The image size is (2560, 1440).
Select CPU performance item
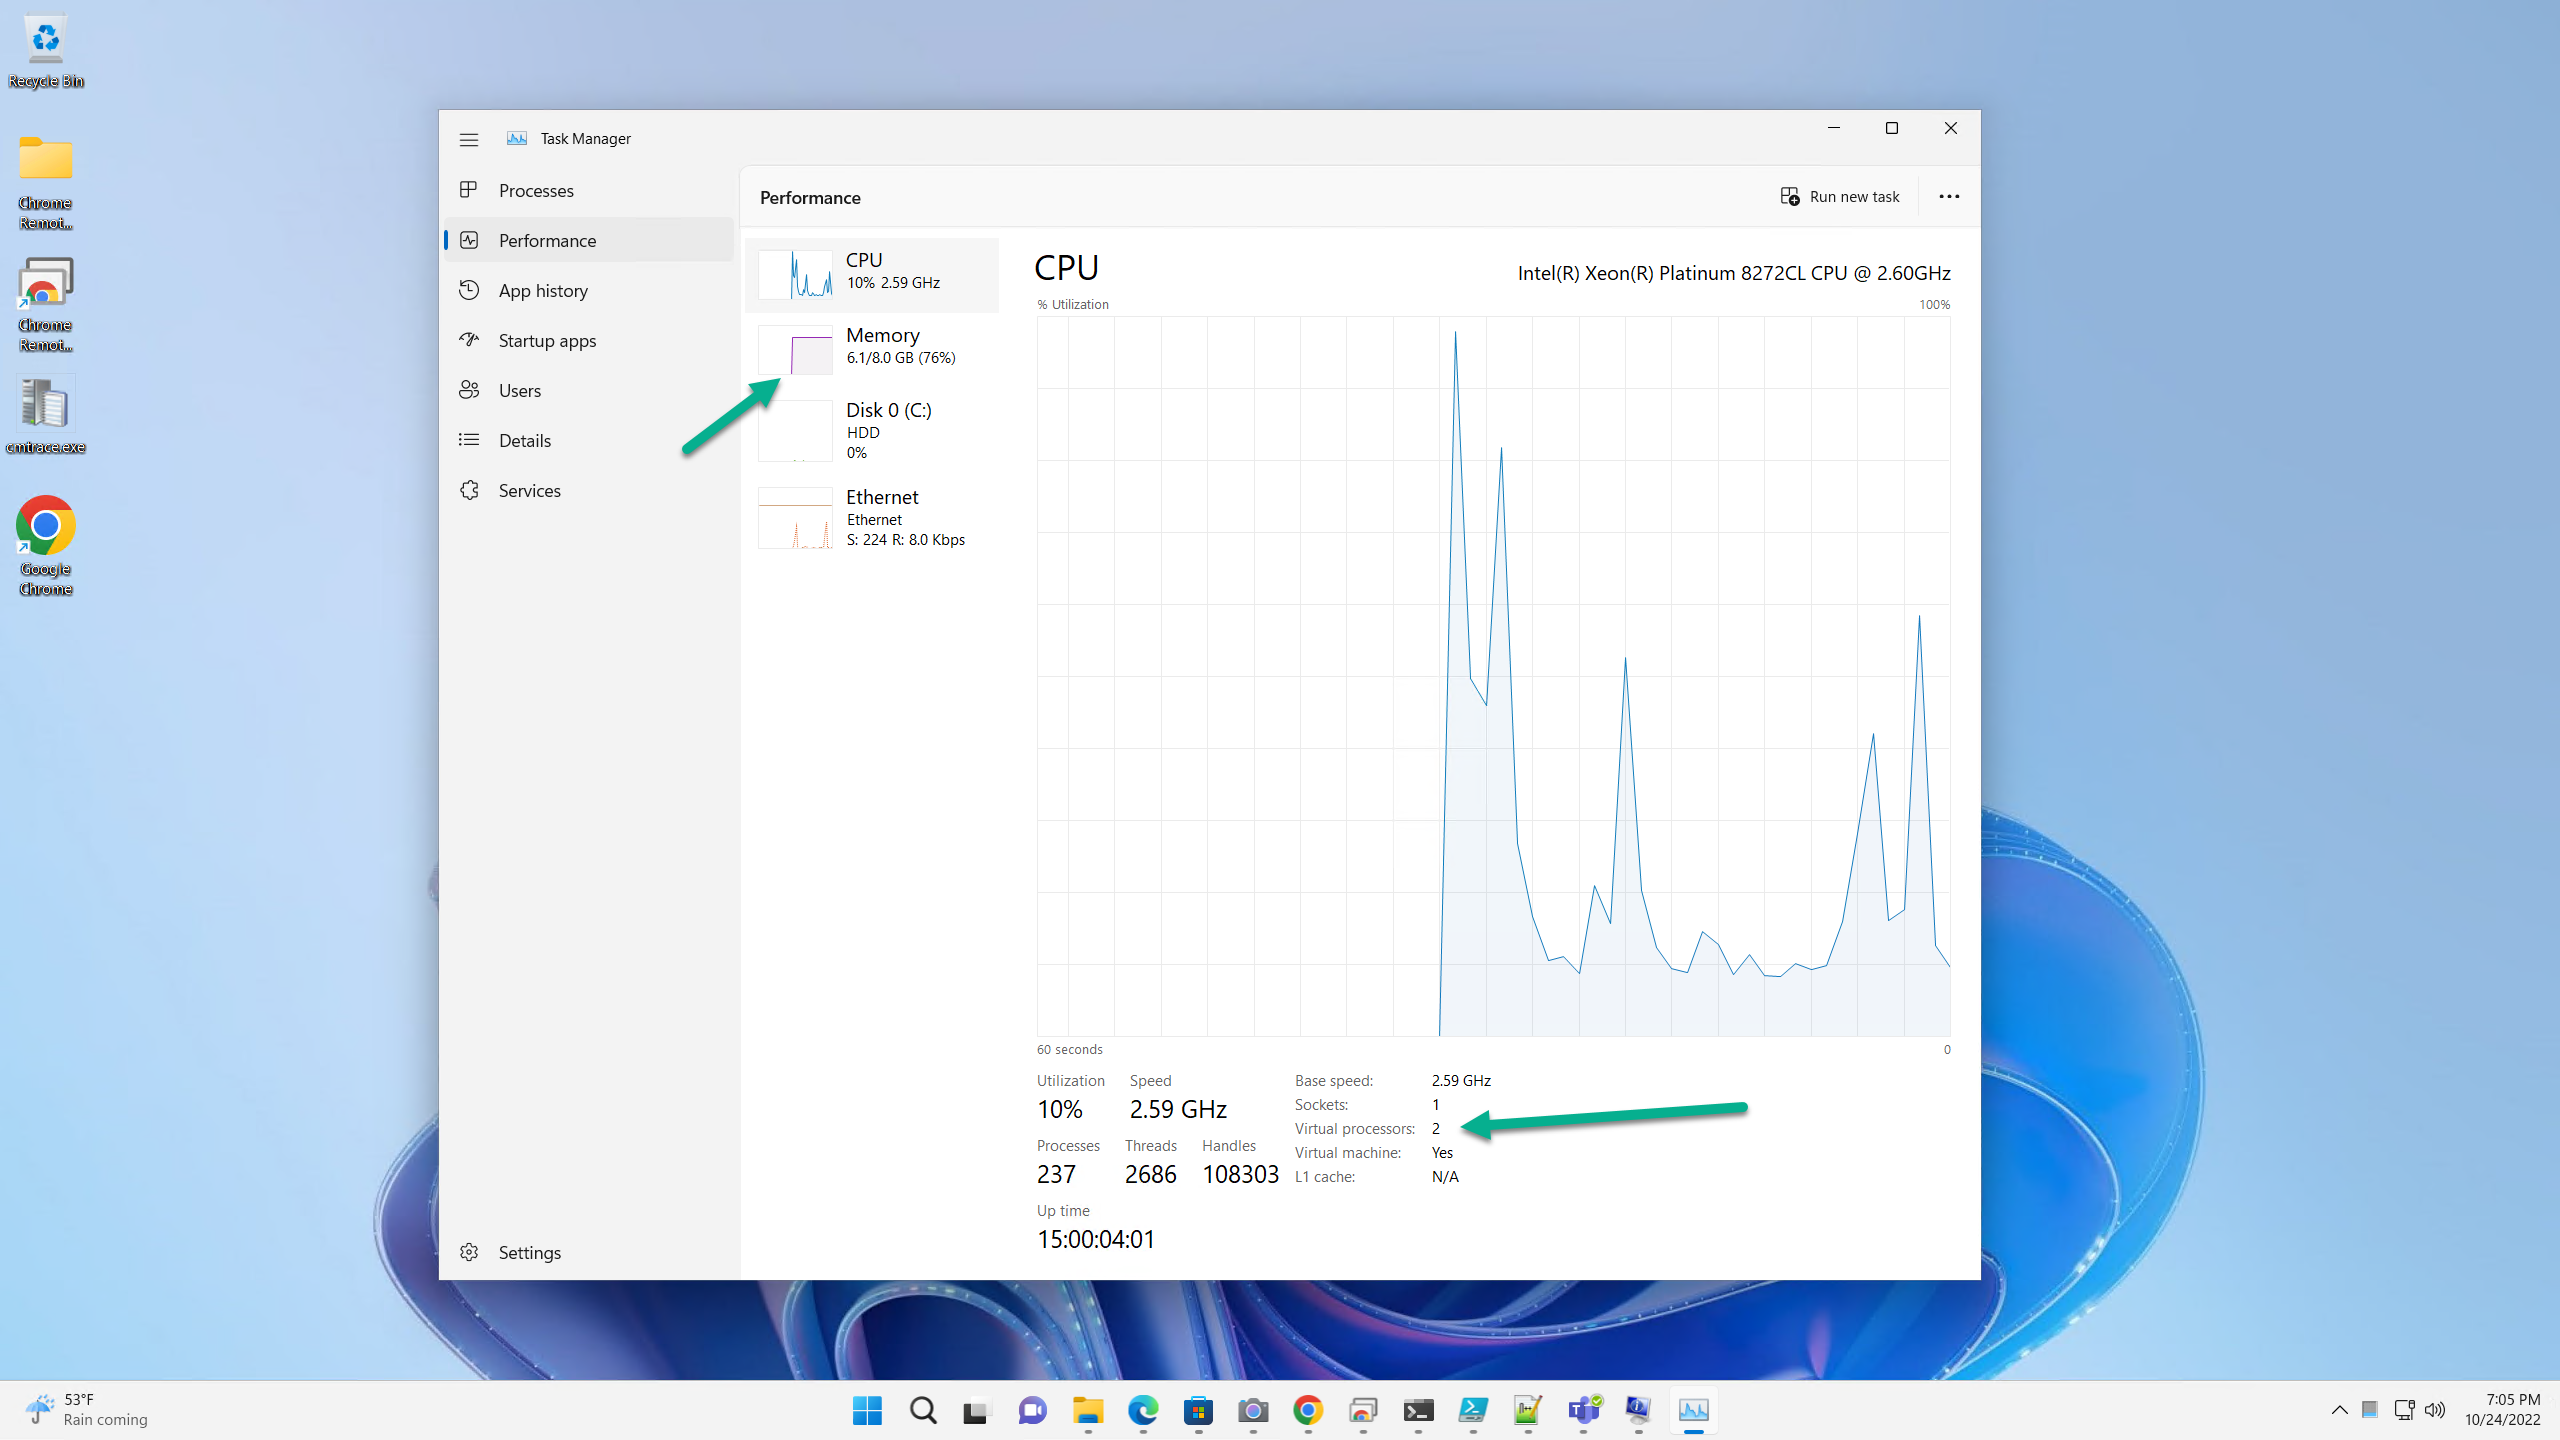[x=872, y=274]
